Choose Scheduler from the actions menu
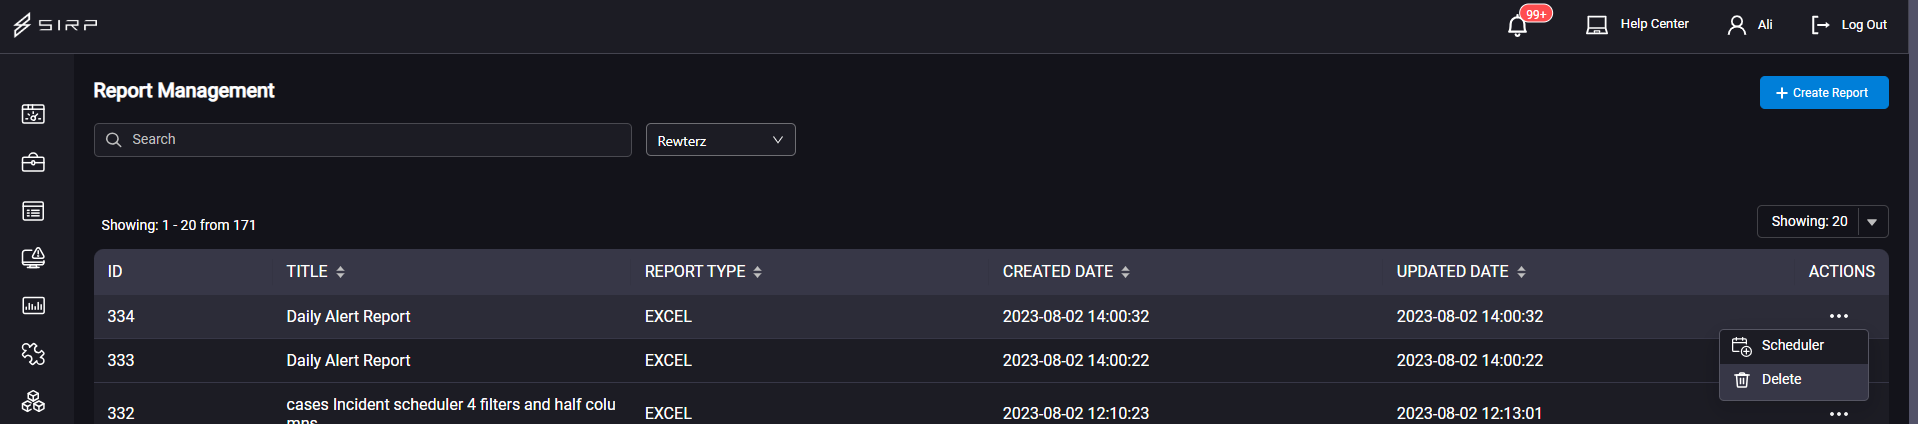The width and height of the screenshot is (1918, 424). tap(1793, 346)
